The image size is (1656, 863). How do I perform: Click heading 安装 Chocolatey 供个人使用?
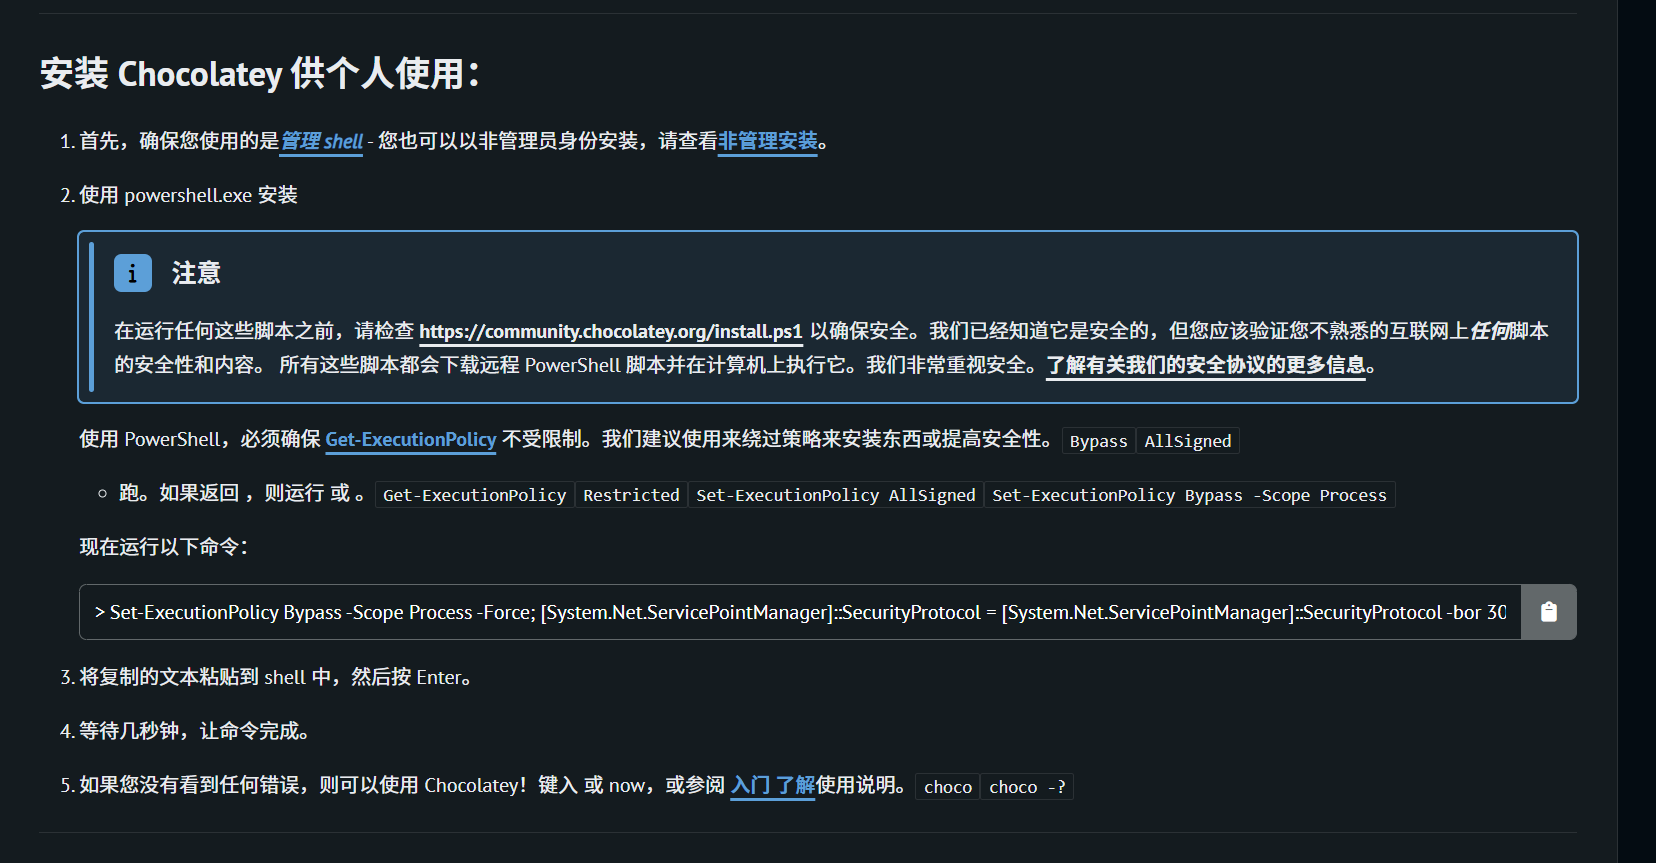260,73
